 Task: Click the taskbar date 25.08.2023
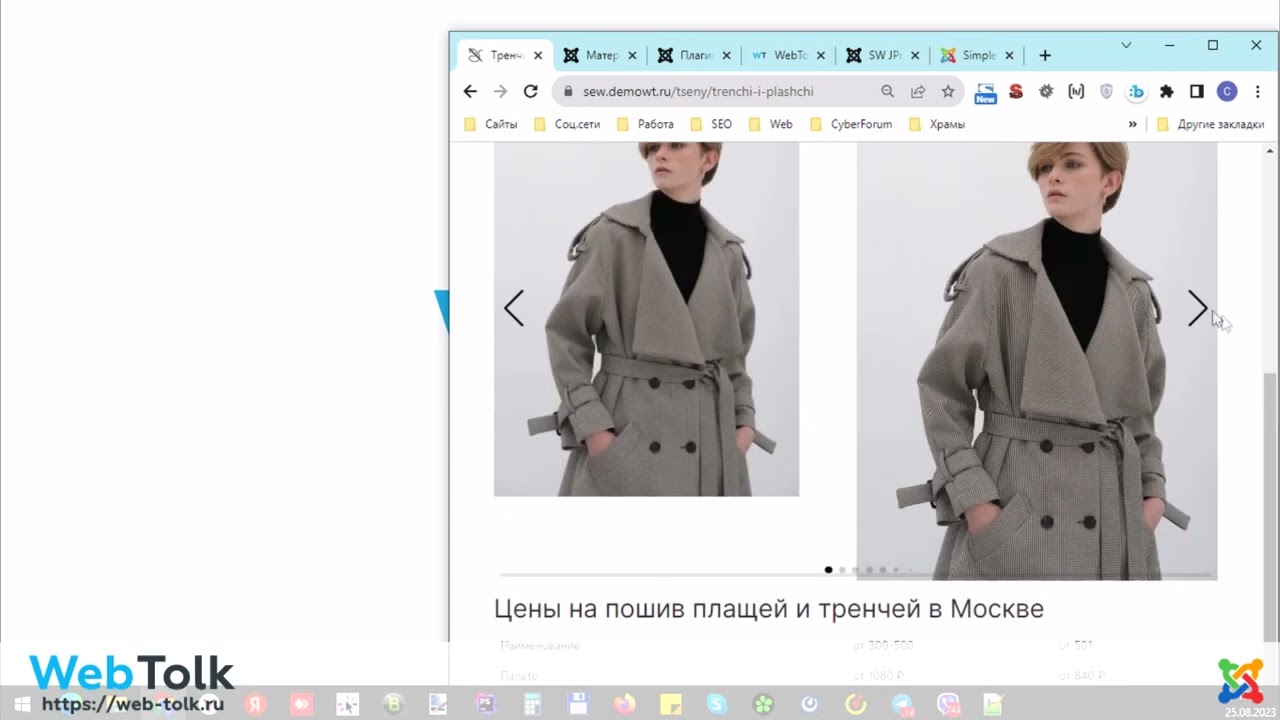[x=1250, y=712]
